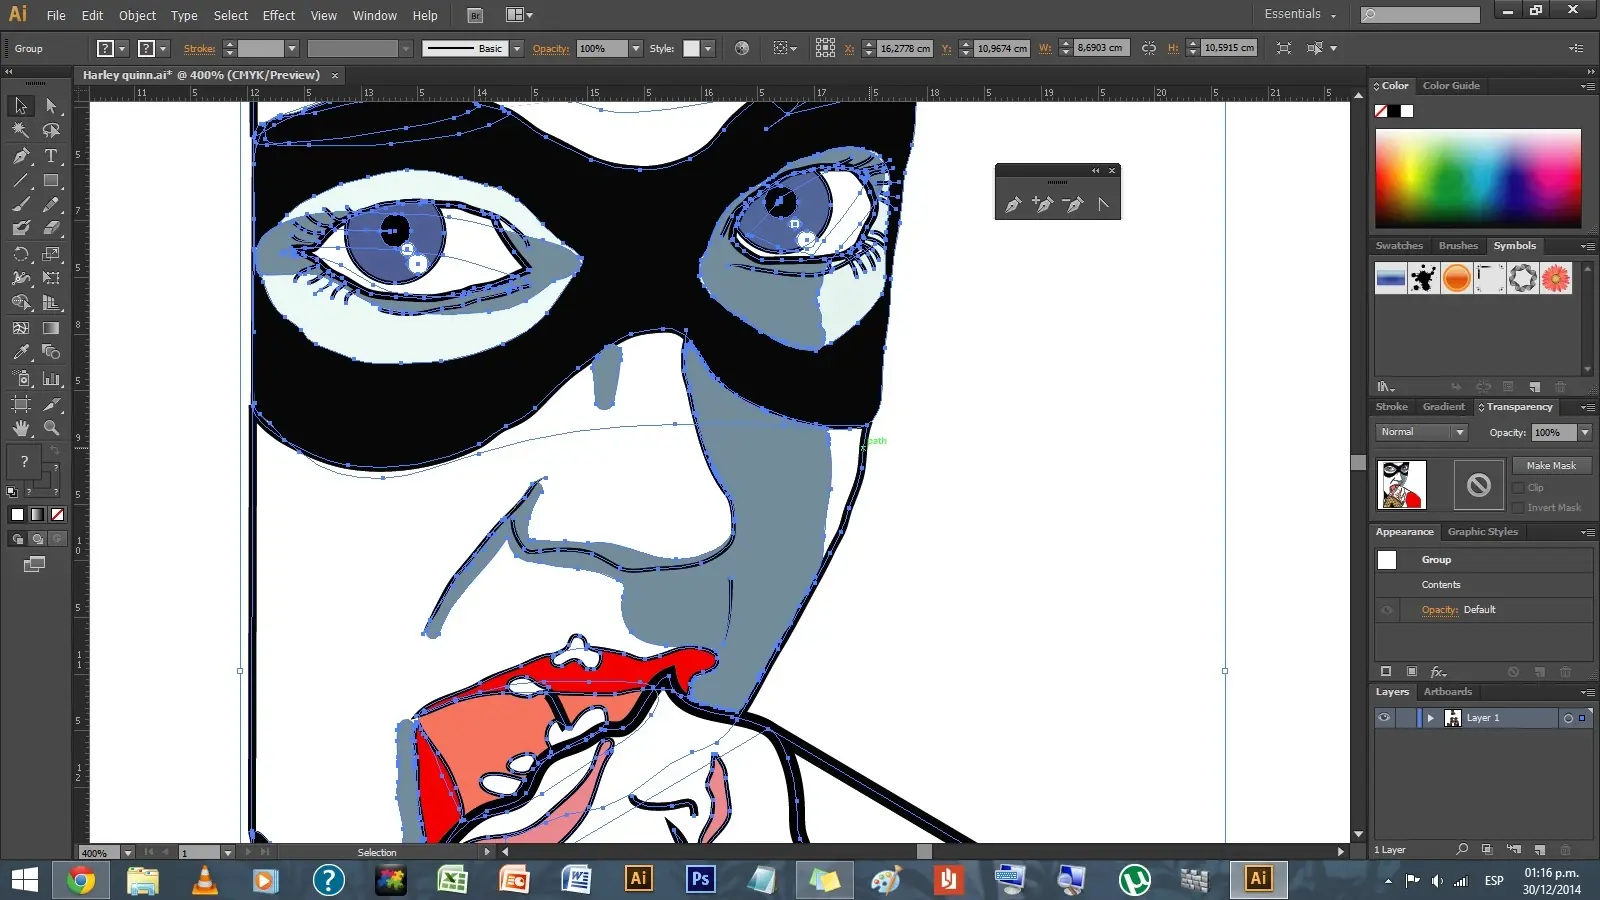
Task: Select the Scale tool
Action: tap(51, 254)
